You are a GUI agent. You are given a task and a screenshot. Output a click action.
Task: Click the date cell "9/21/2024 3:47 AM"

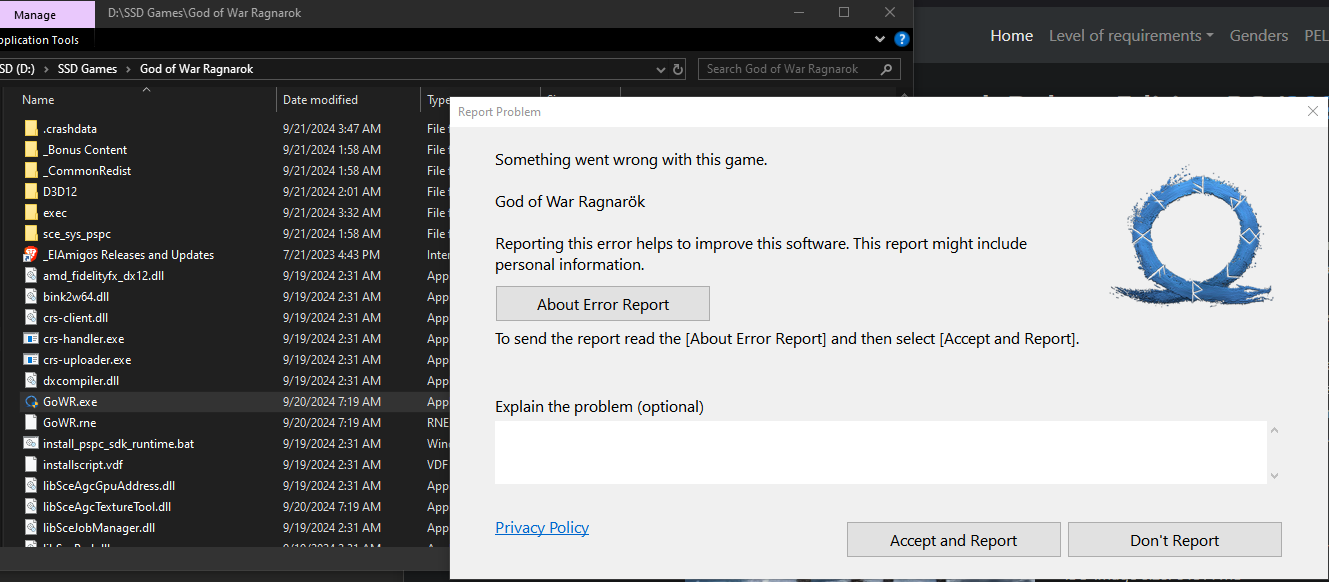(x=332, y=129)
